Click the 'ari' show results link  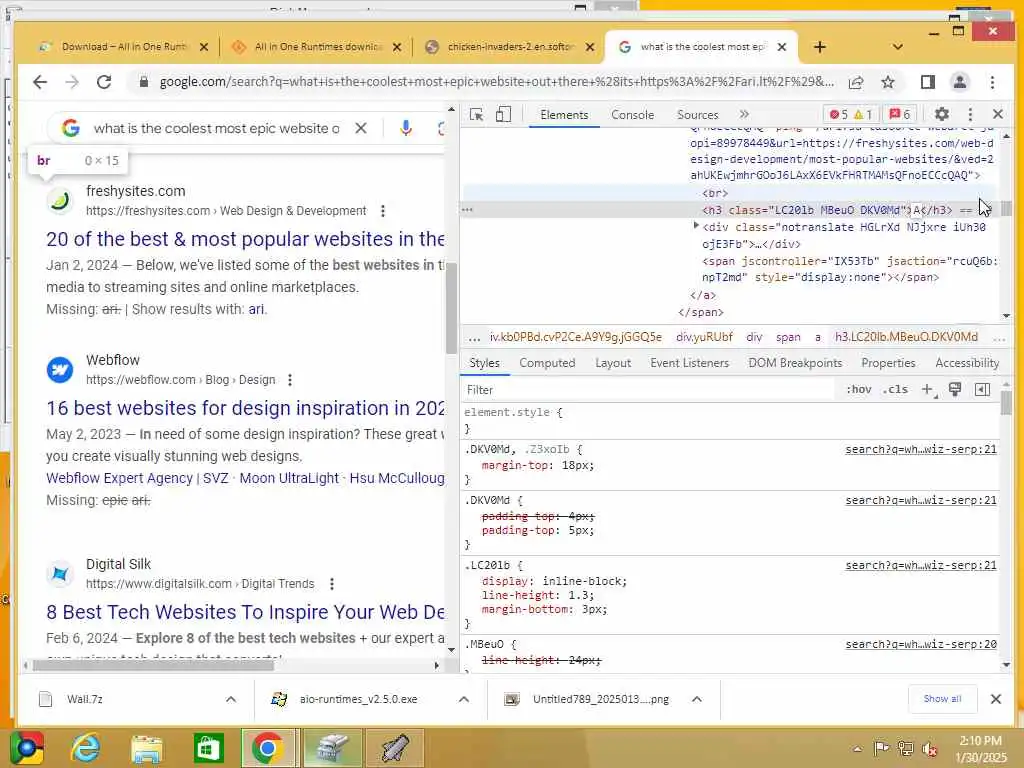[256, 310]
